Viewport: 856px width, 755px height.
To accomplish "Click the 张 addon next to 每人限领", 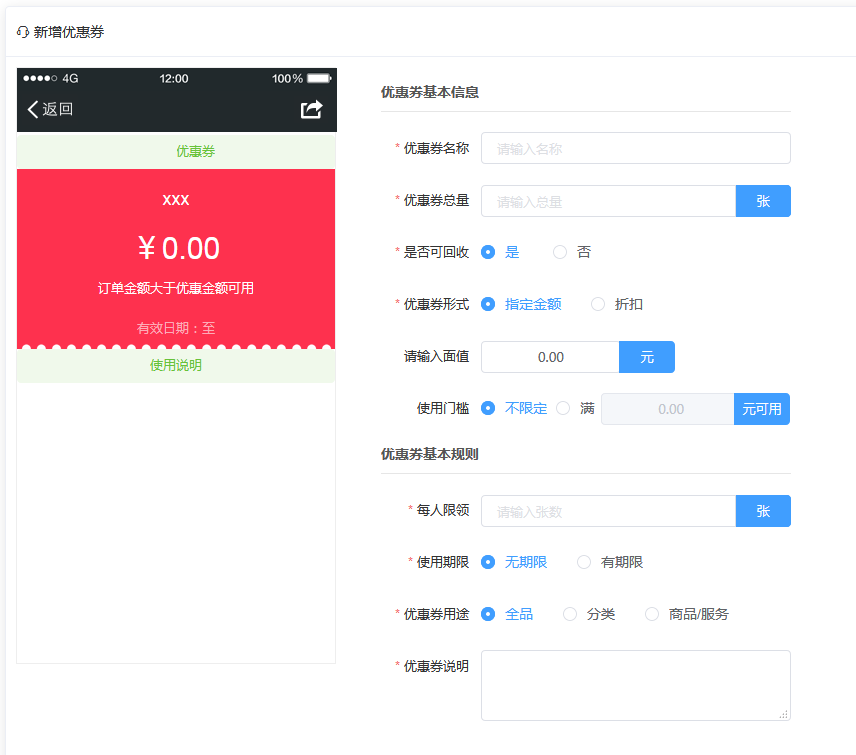I will (763, 511).
